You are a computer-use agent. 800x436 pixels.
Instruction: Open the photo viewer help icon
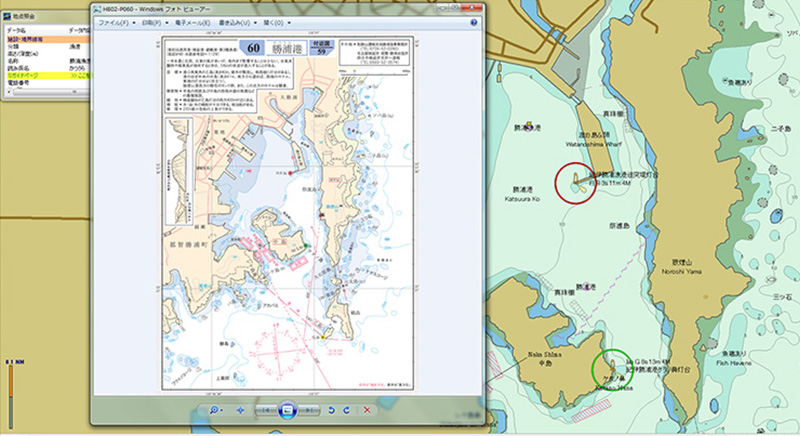(x=472, y=22)
